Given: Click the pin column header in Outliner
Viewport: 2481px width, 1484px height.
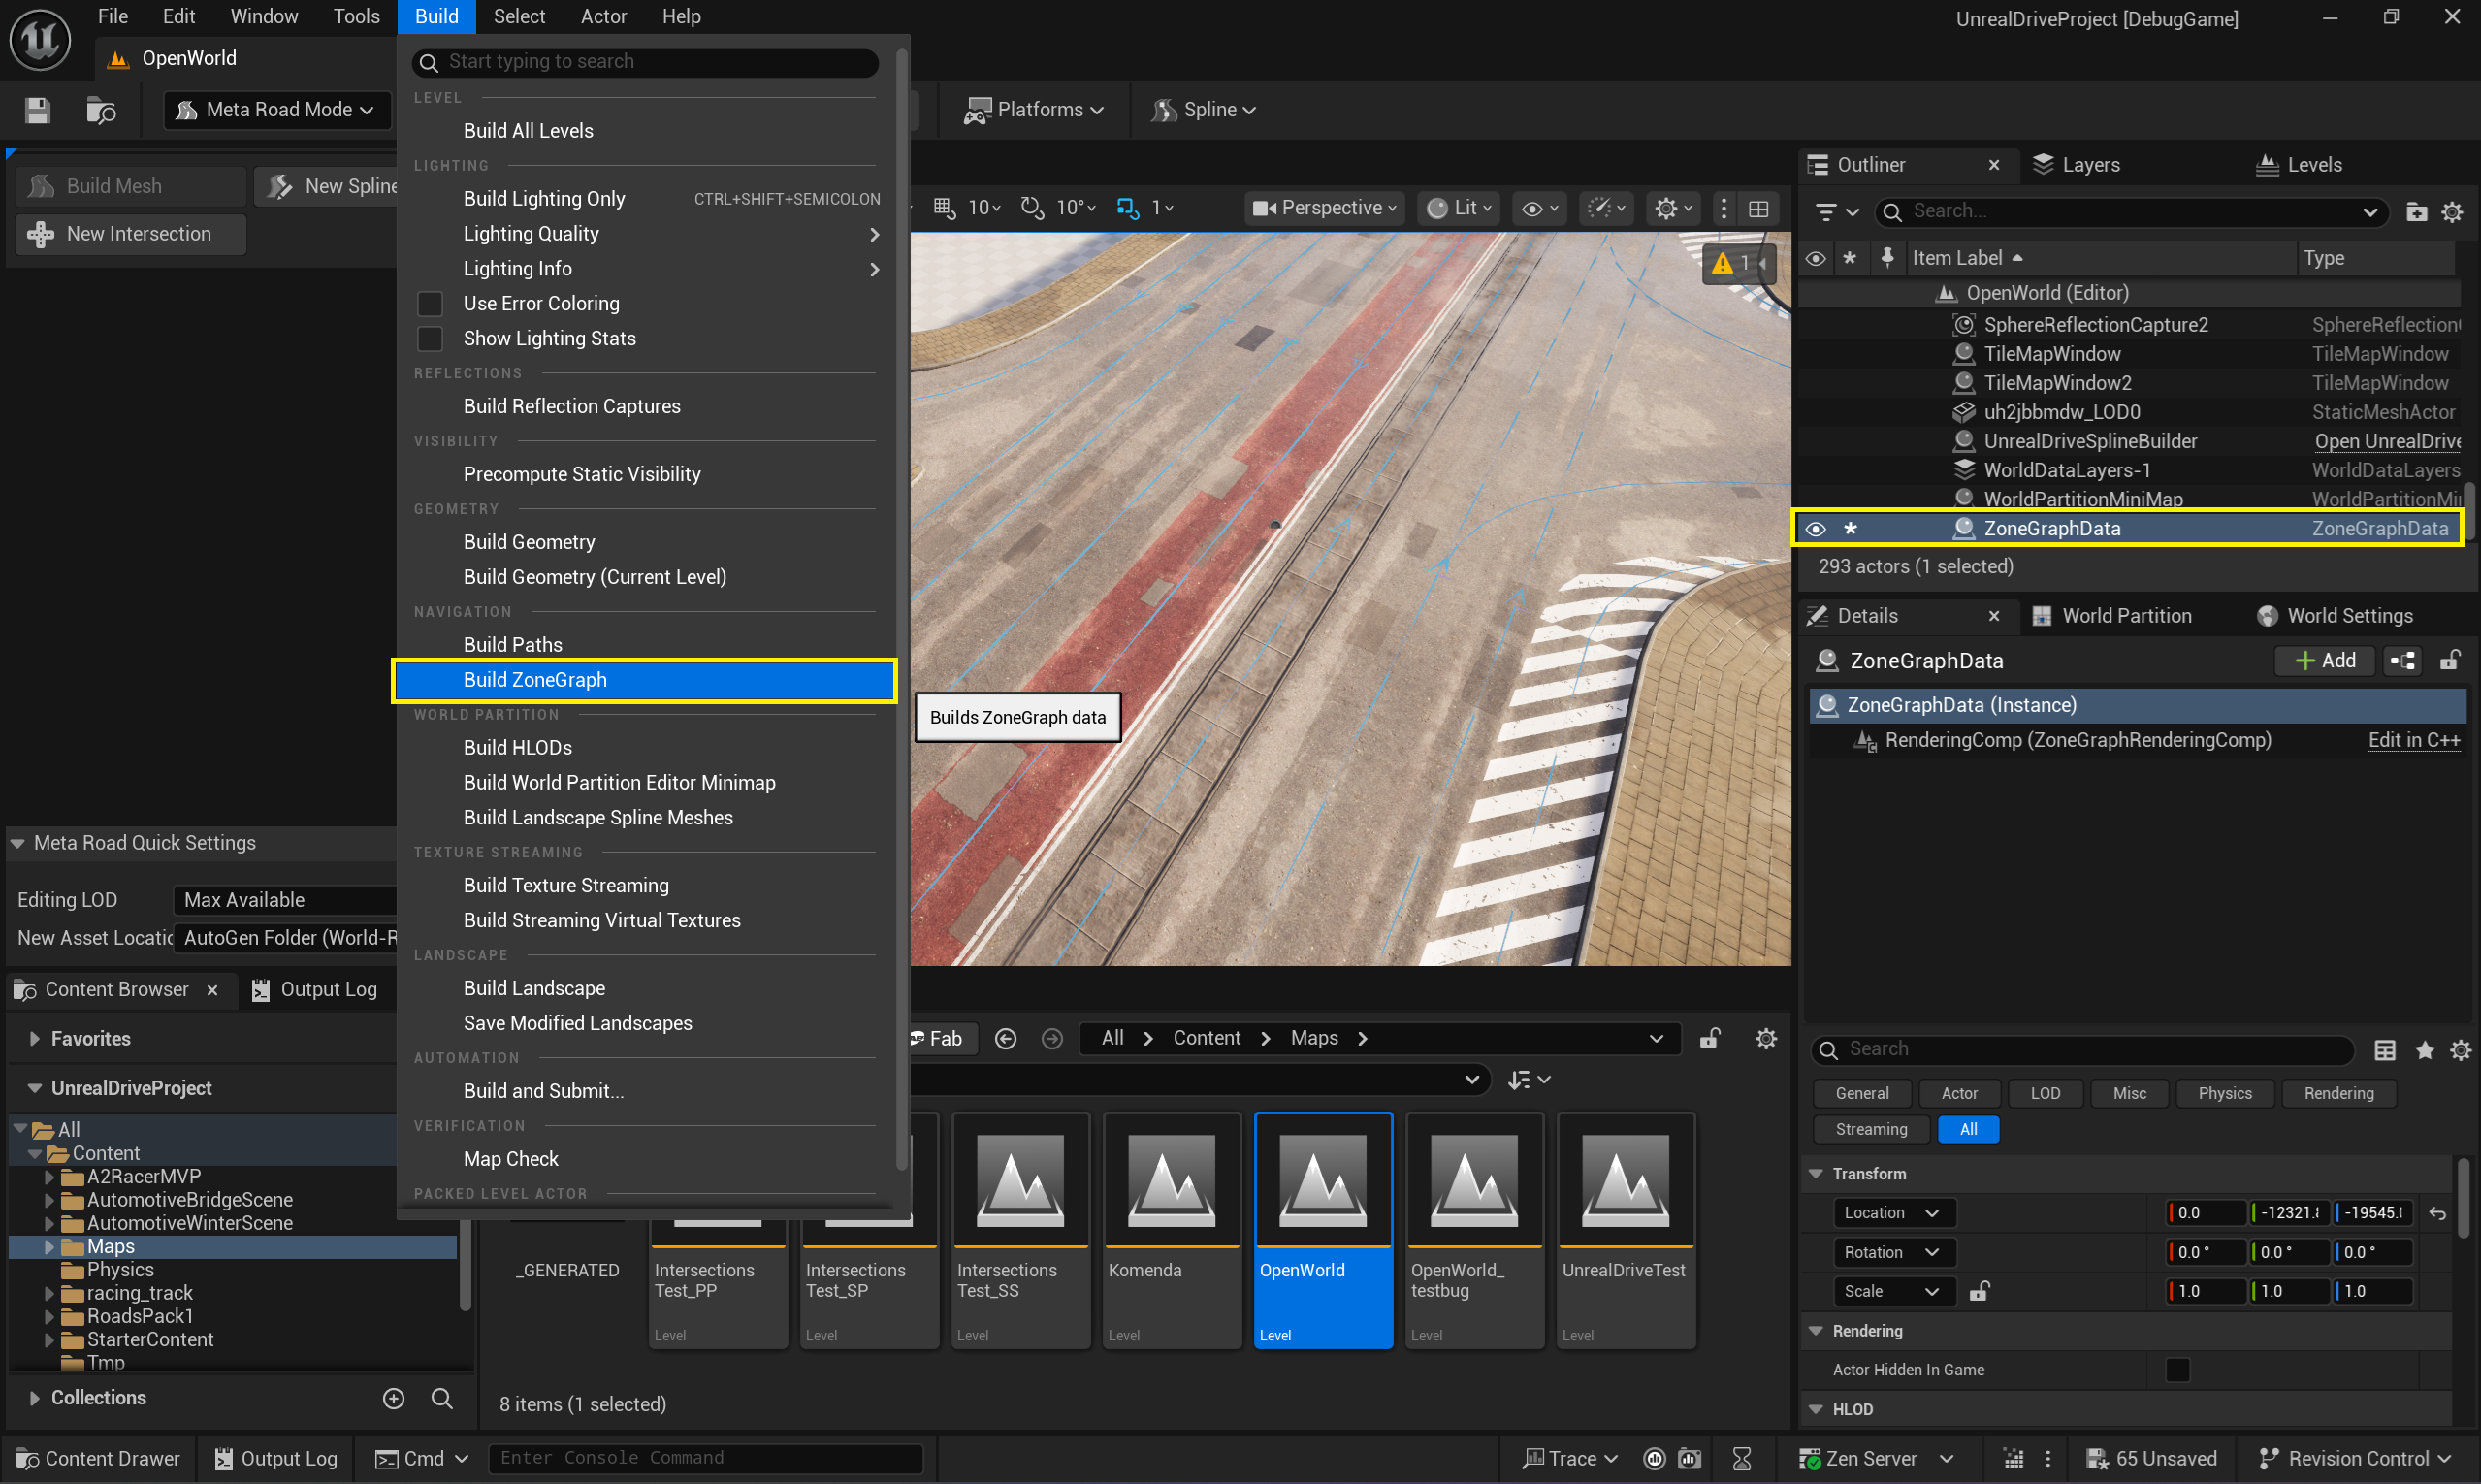Looking at the screenshot, I should (x=1887, y=258).
